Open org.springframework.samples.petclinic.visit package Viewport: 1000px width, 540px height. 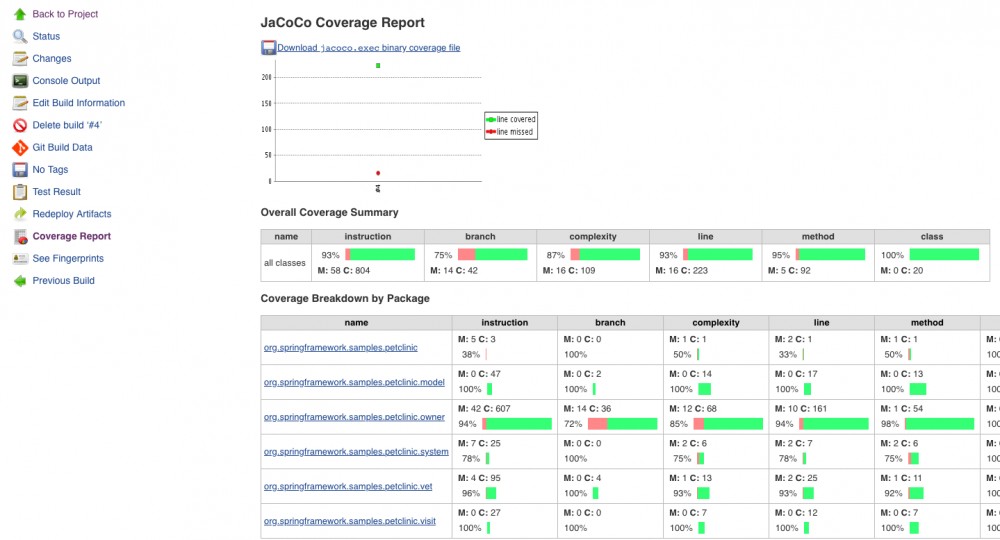point(349,521)
